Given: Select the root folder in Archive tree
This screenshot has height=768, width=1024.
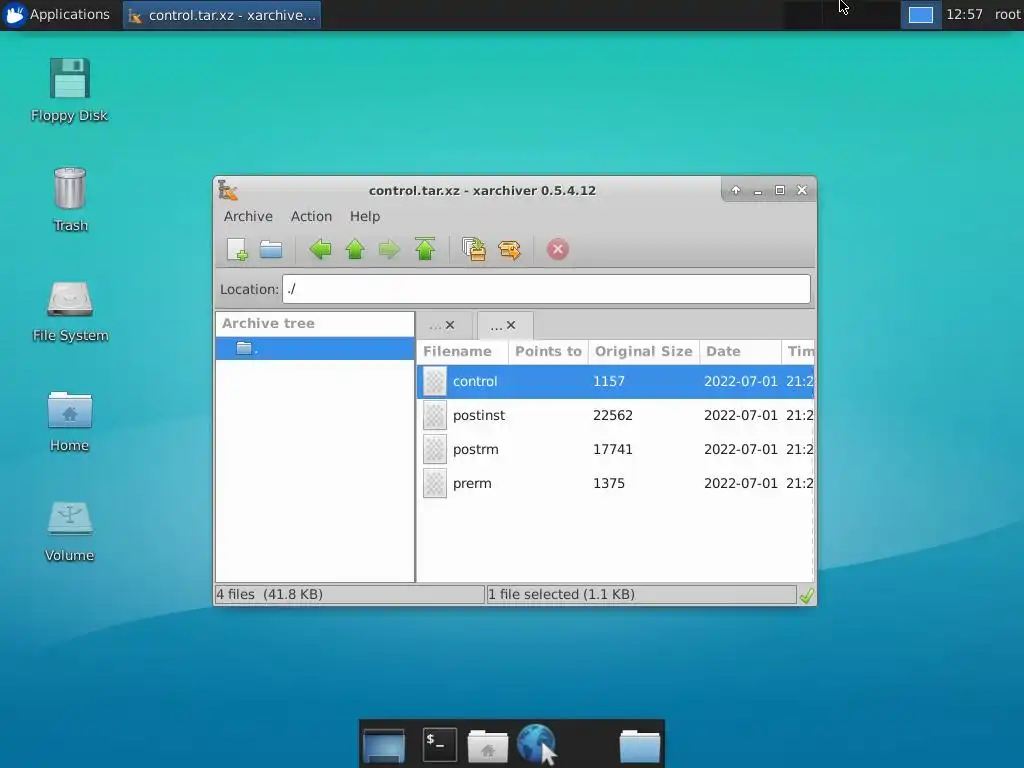Looking at the screenshot, I should 315,349.
